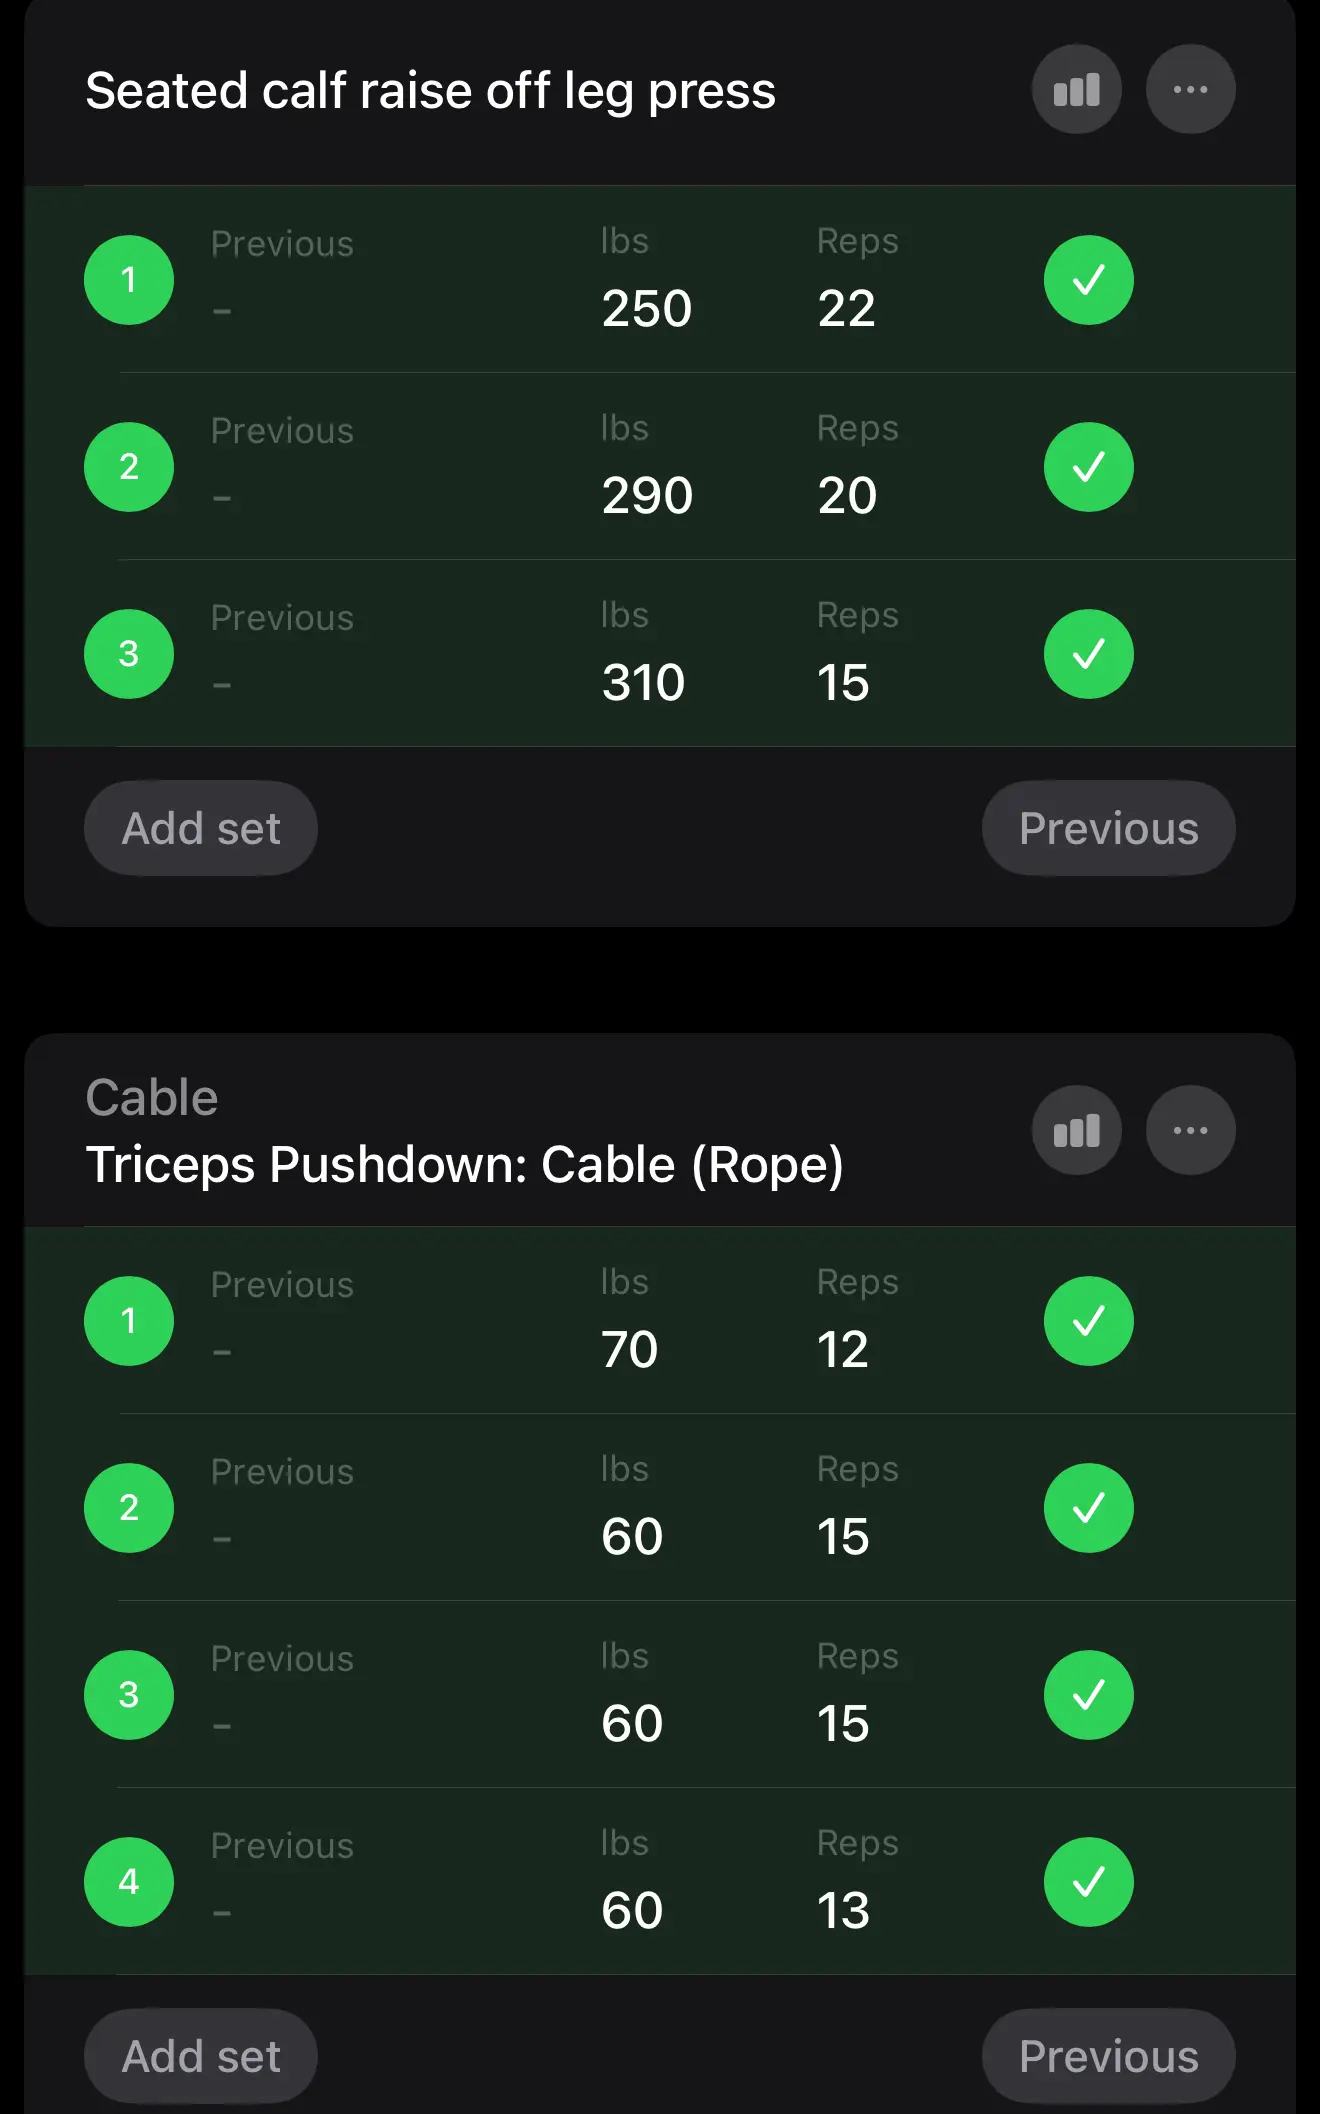Open stats chart for Triceps Pushdown
Screen dimensions: 1320x2114
(1076, 1131)
